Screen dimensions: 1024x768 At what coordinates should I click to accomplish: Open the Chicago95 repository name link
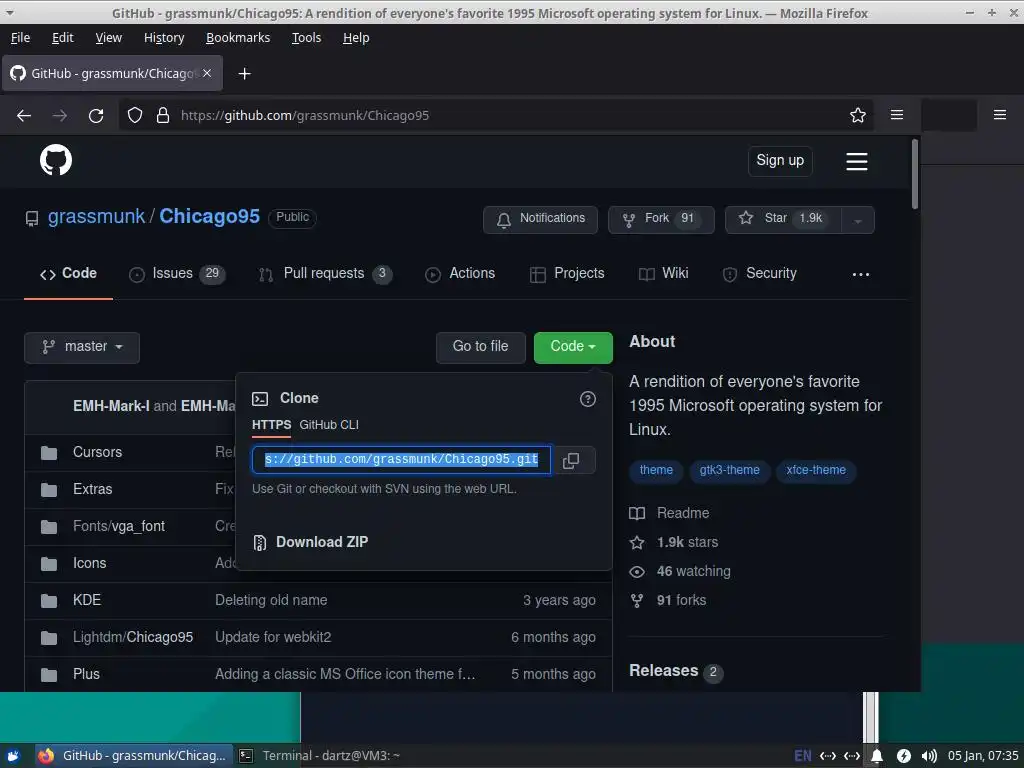point(210,217)
